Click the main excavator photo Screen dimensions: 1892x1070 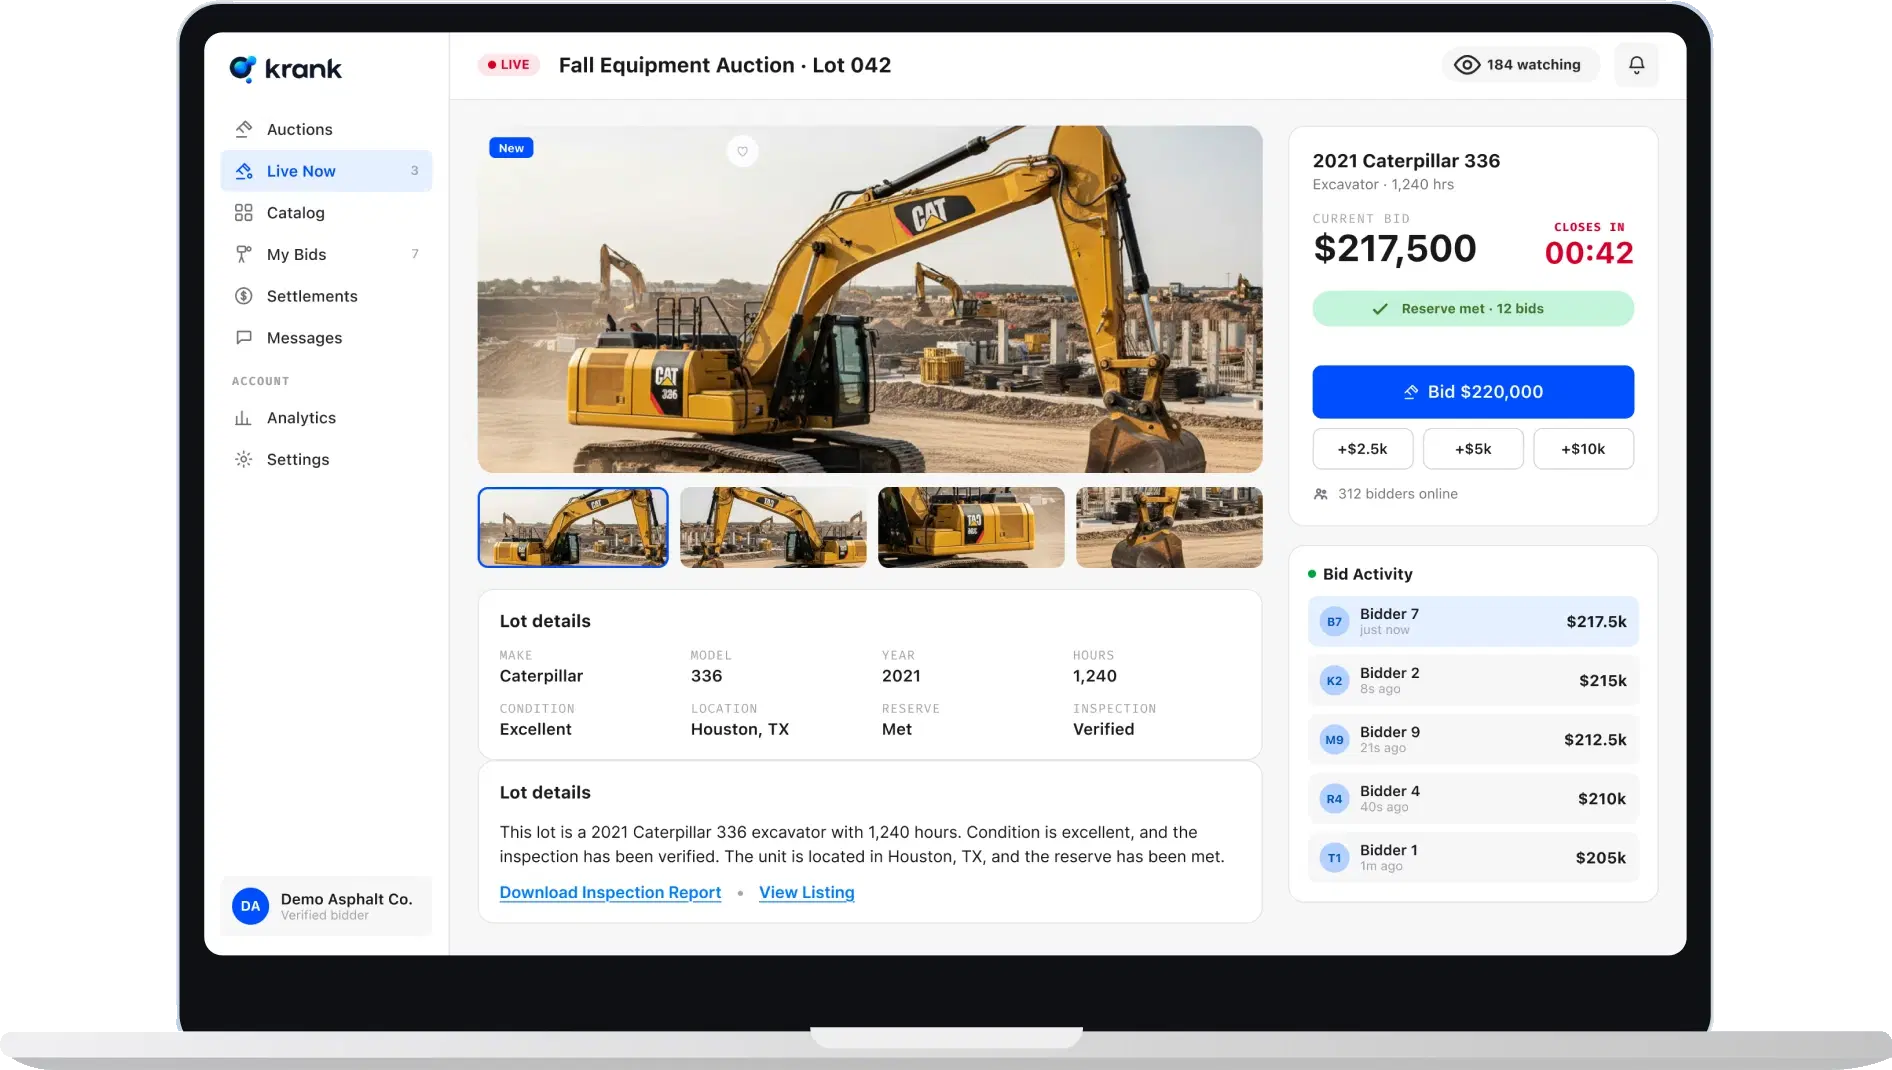click(x=870, y=299)
